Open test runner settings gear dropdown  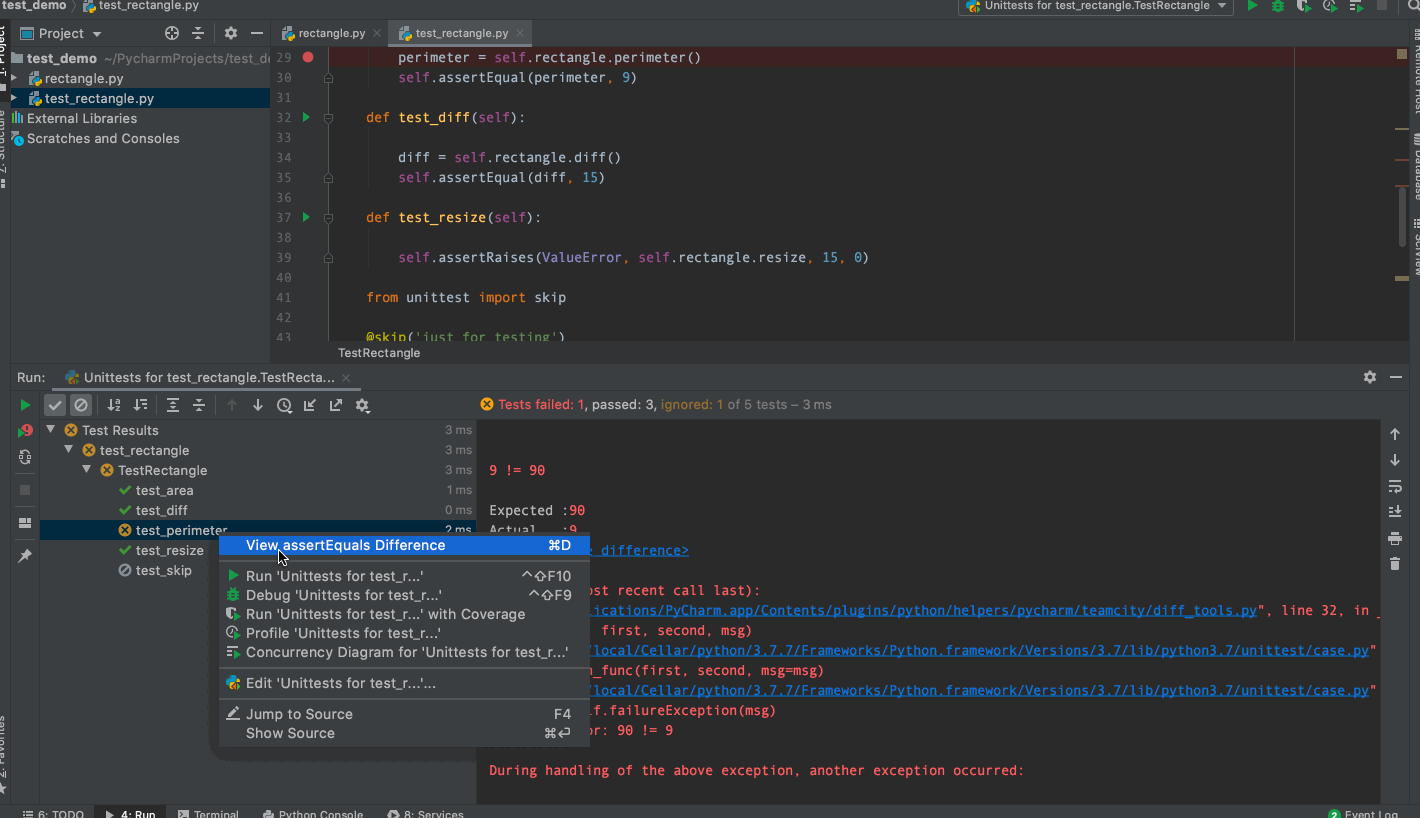tap(363, 405)
